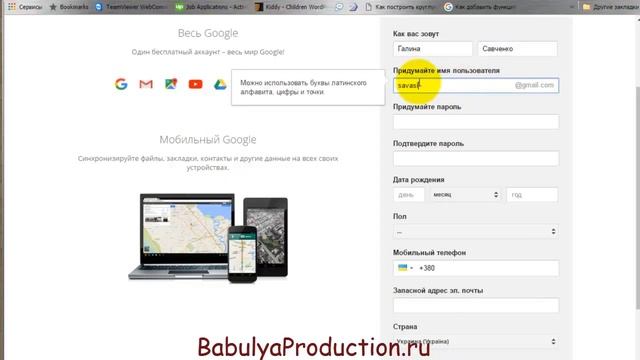Click the Придумайте имя пользователя label

point(446,71)
